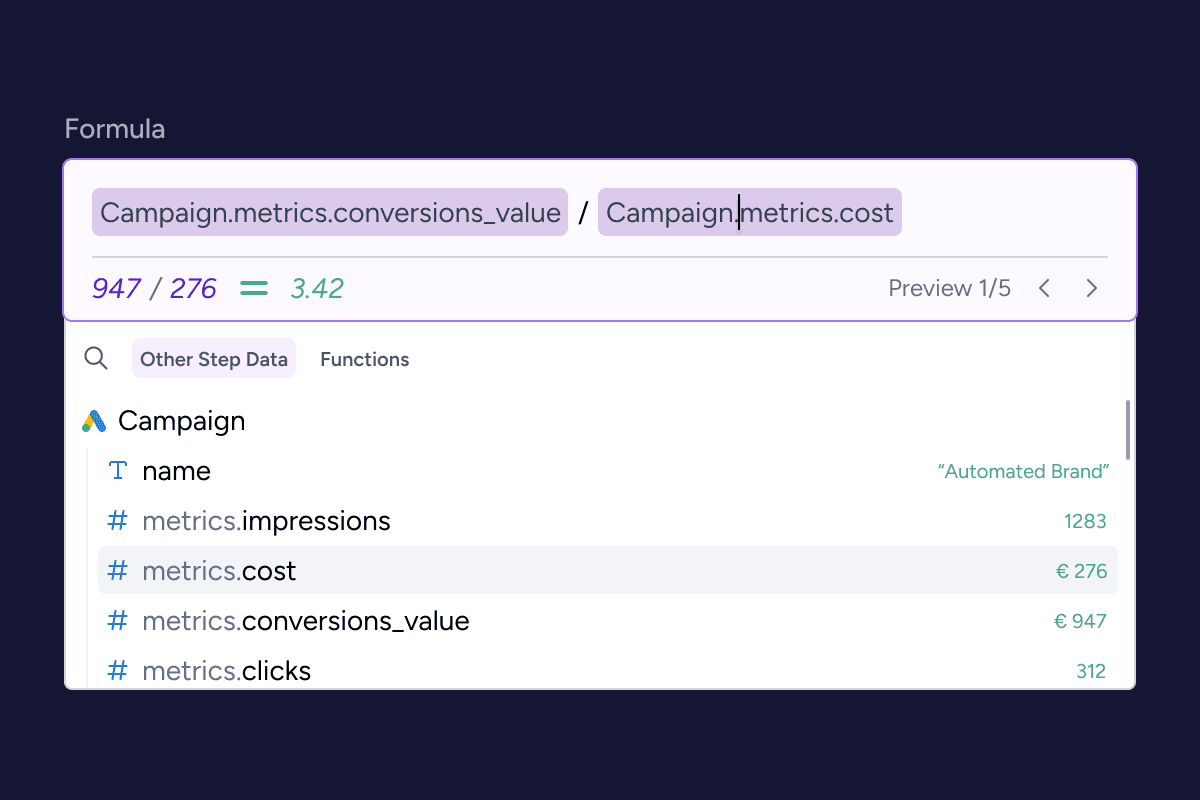The image size is (1200, 800).
Task: Choose the highlighted metrics.cost row
Action: coord(600,571)
